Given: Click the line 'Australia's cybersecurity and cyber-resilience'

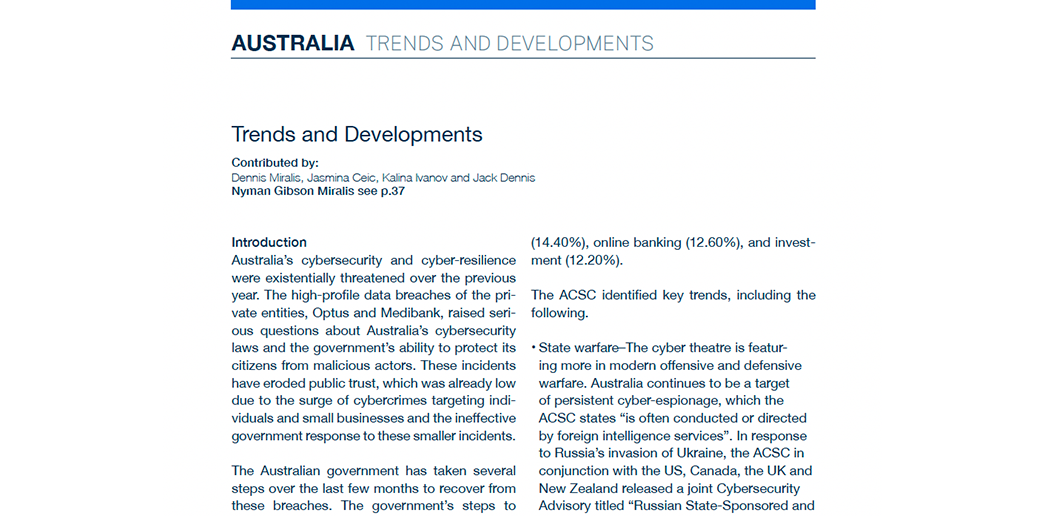Looking at the screenshot, I should (373, 260).
